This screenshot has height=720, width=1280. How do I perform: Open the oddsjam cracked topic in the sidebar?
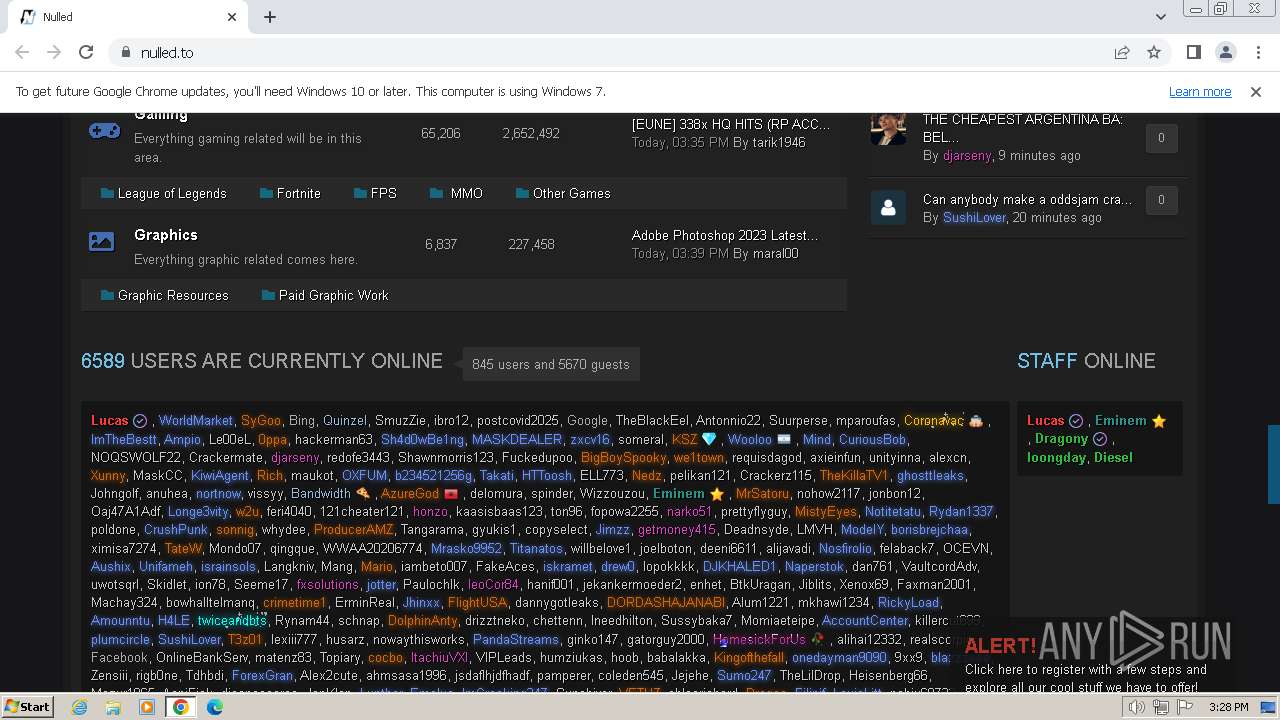1027,199
